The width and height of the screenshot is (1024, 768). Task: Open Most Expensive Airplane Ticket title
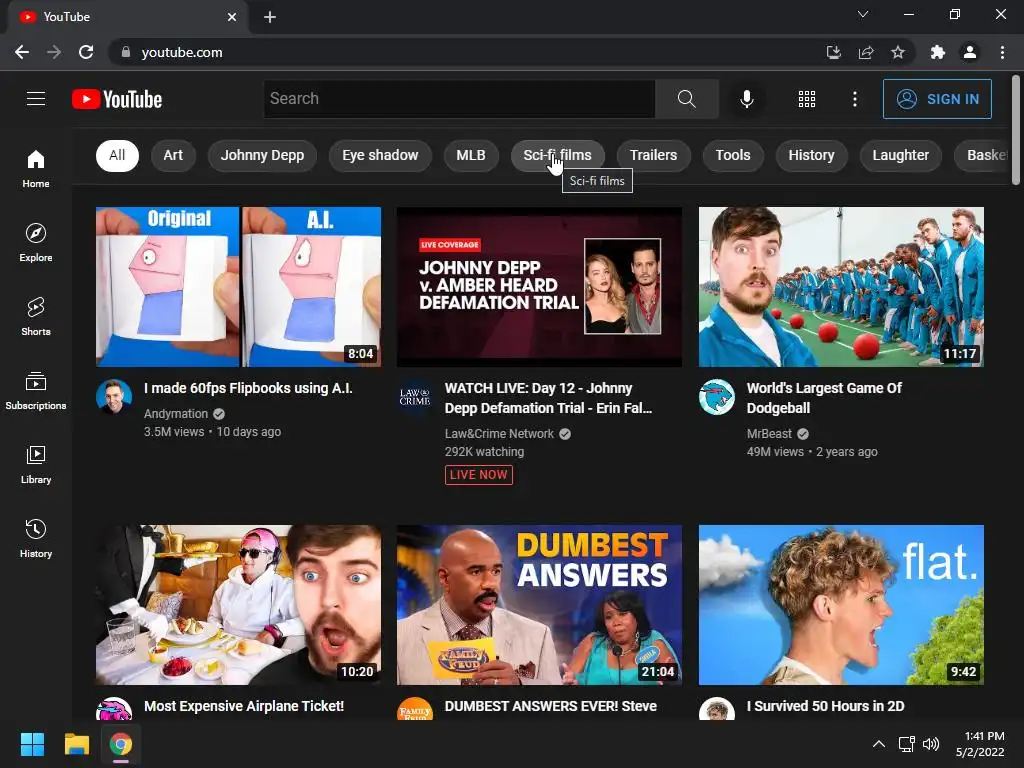coord(244,706)
